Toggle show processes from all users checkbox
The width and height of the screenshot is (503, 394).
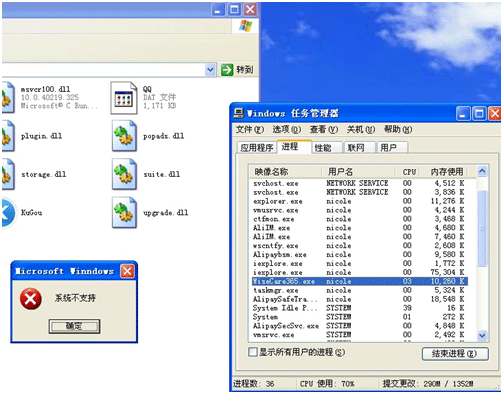tap(253, 352)
